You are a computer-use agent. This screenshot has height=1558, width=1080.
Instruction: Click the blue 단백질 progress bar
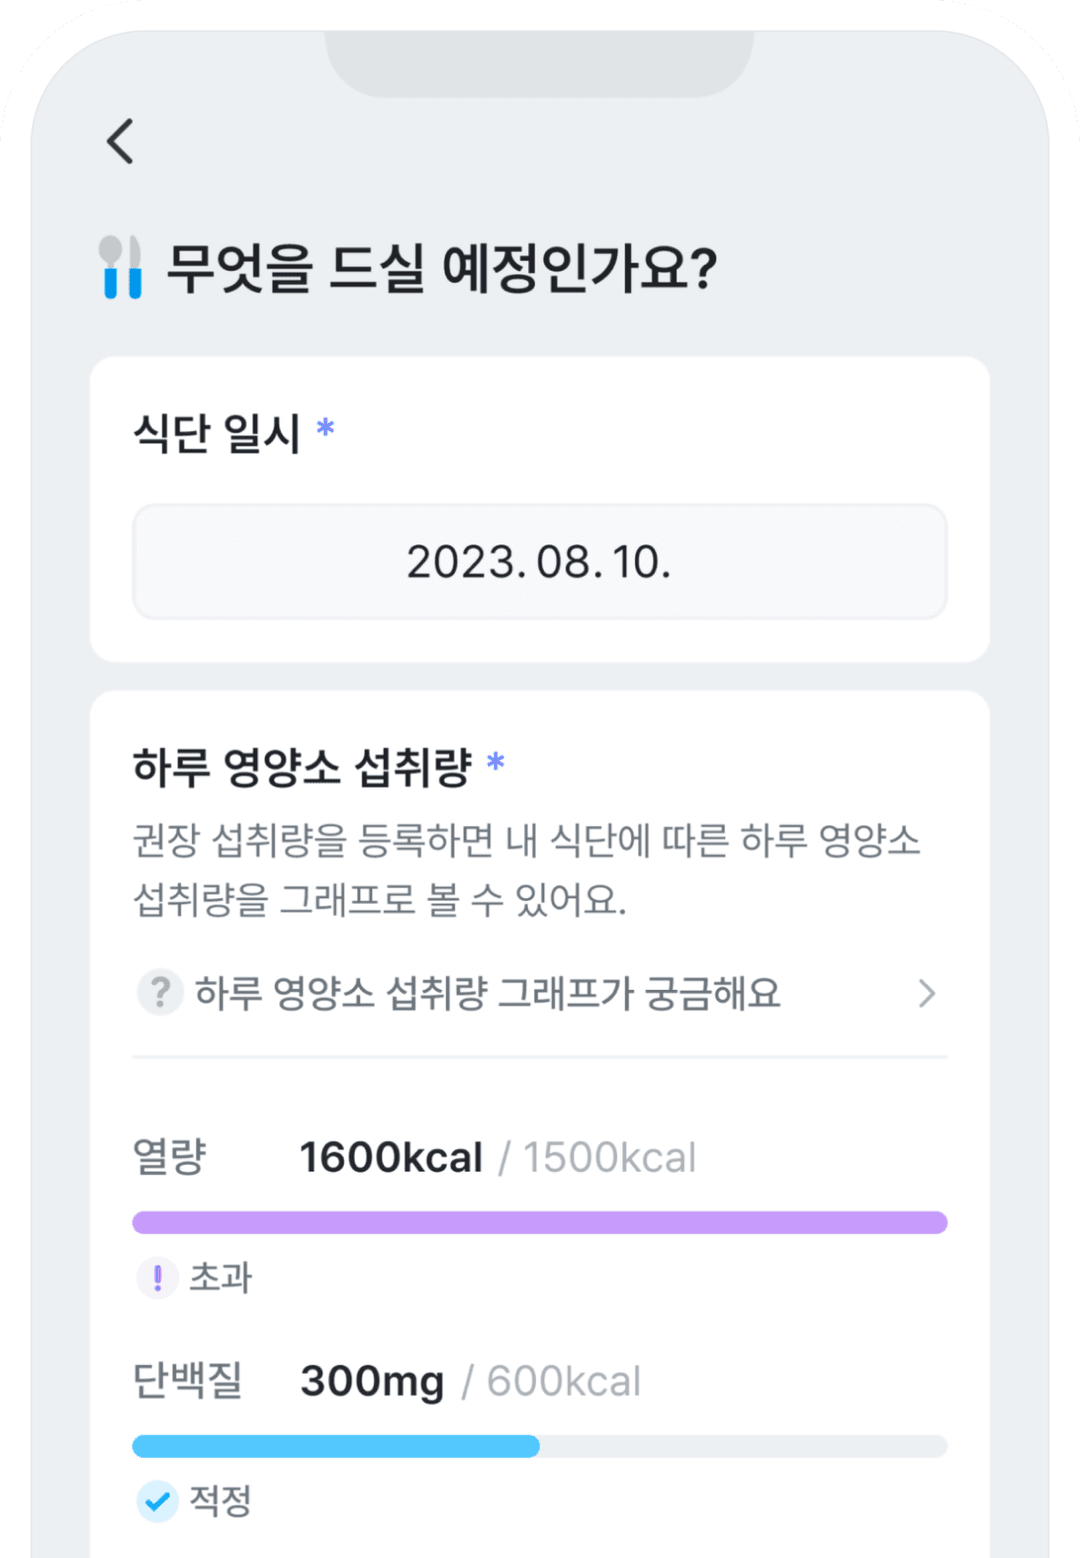540,1446
